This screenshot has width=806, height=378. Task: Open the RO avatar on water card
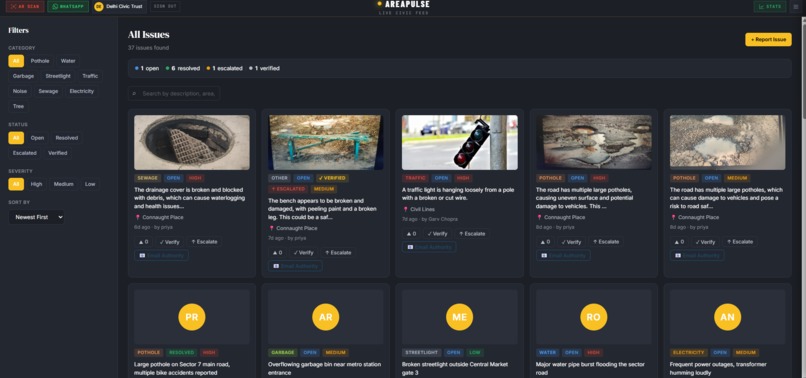tap(593, 317)
